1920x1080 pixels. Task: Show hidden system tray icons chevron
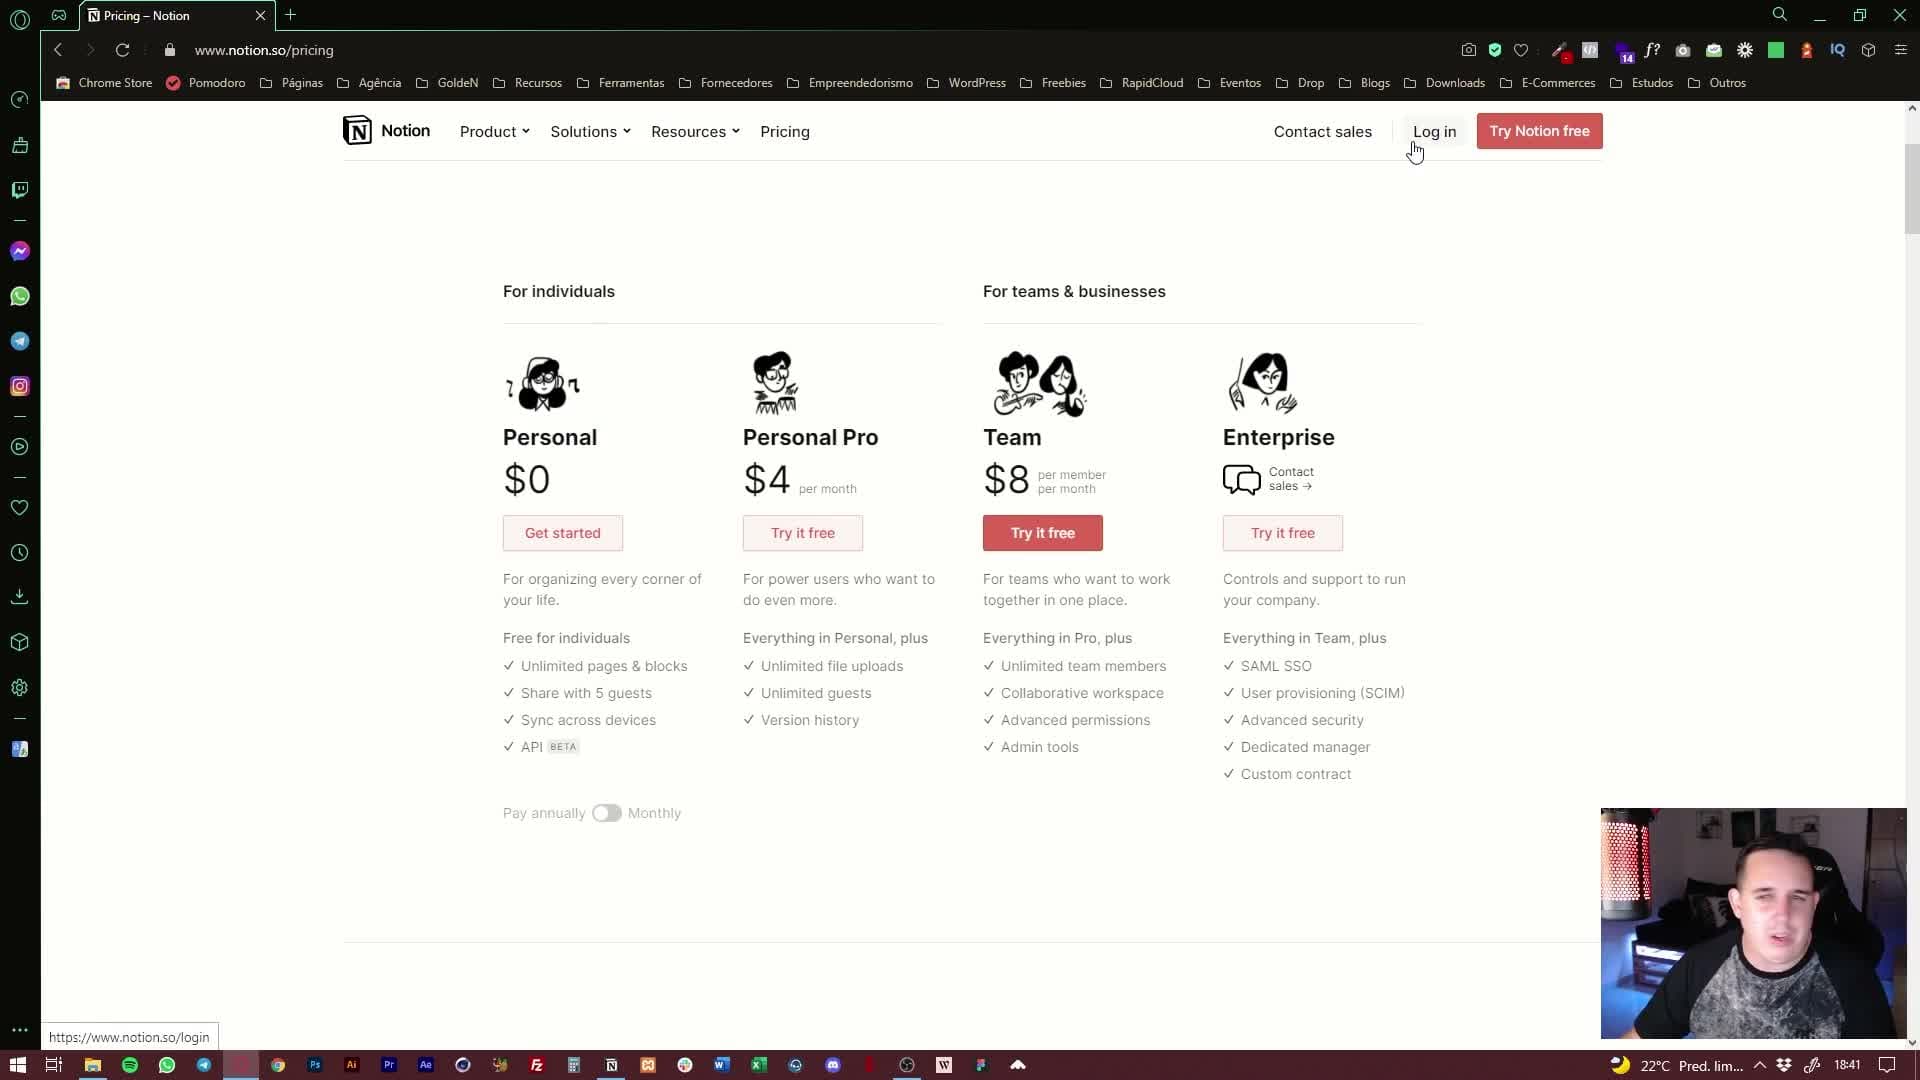1760,1065
